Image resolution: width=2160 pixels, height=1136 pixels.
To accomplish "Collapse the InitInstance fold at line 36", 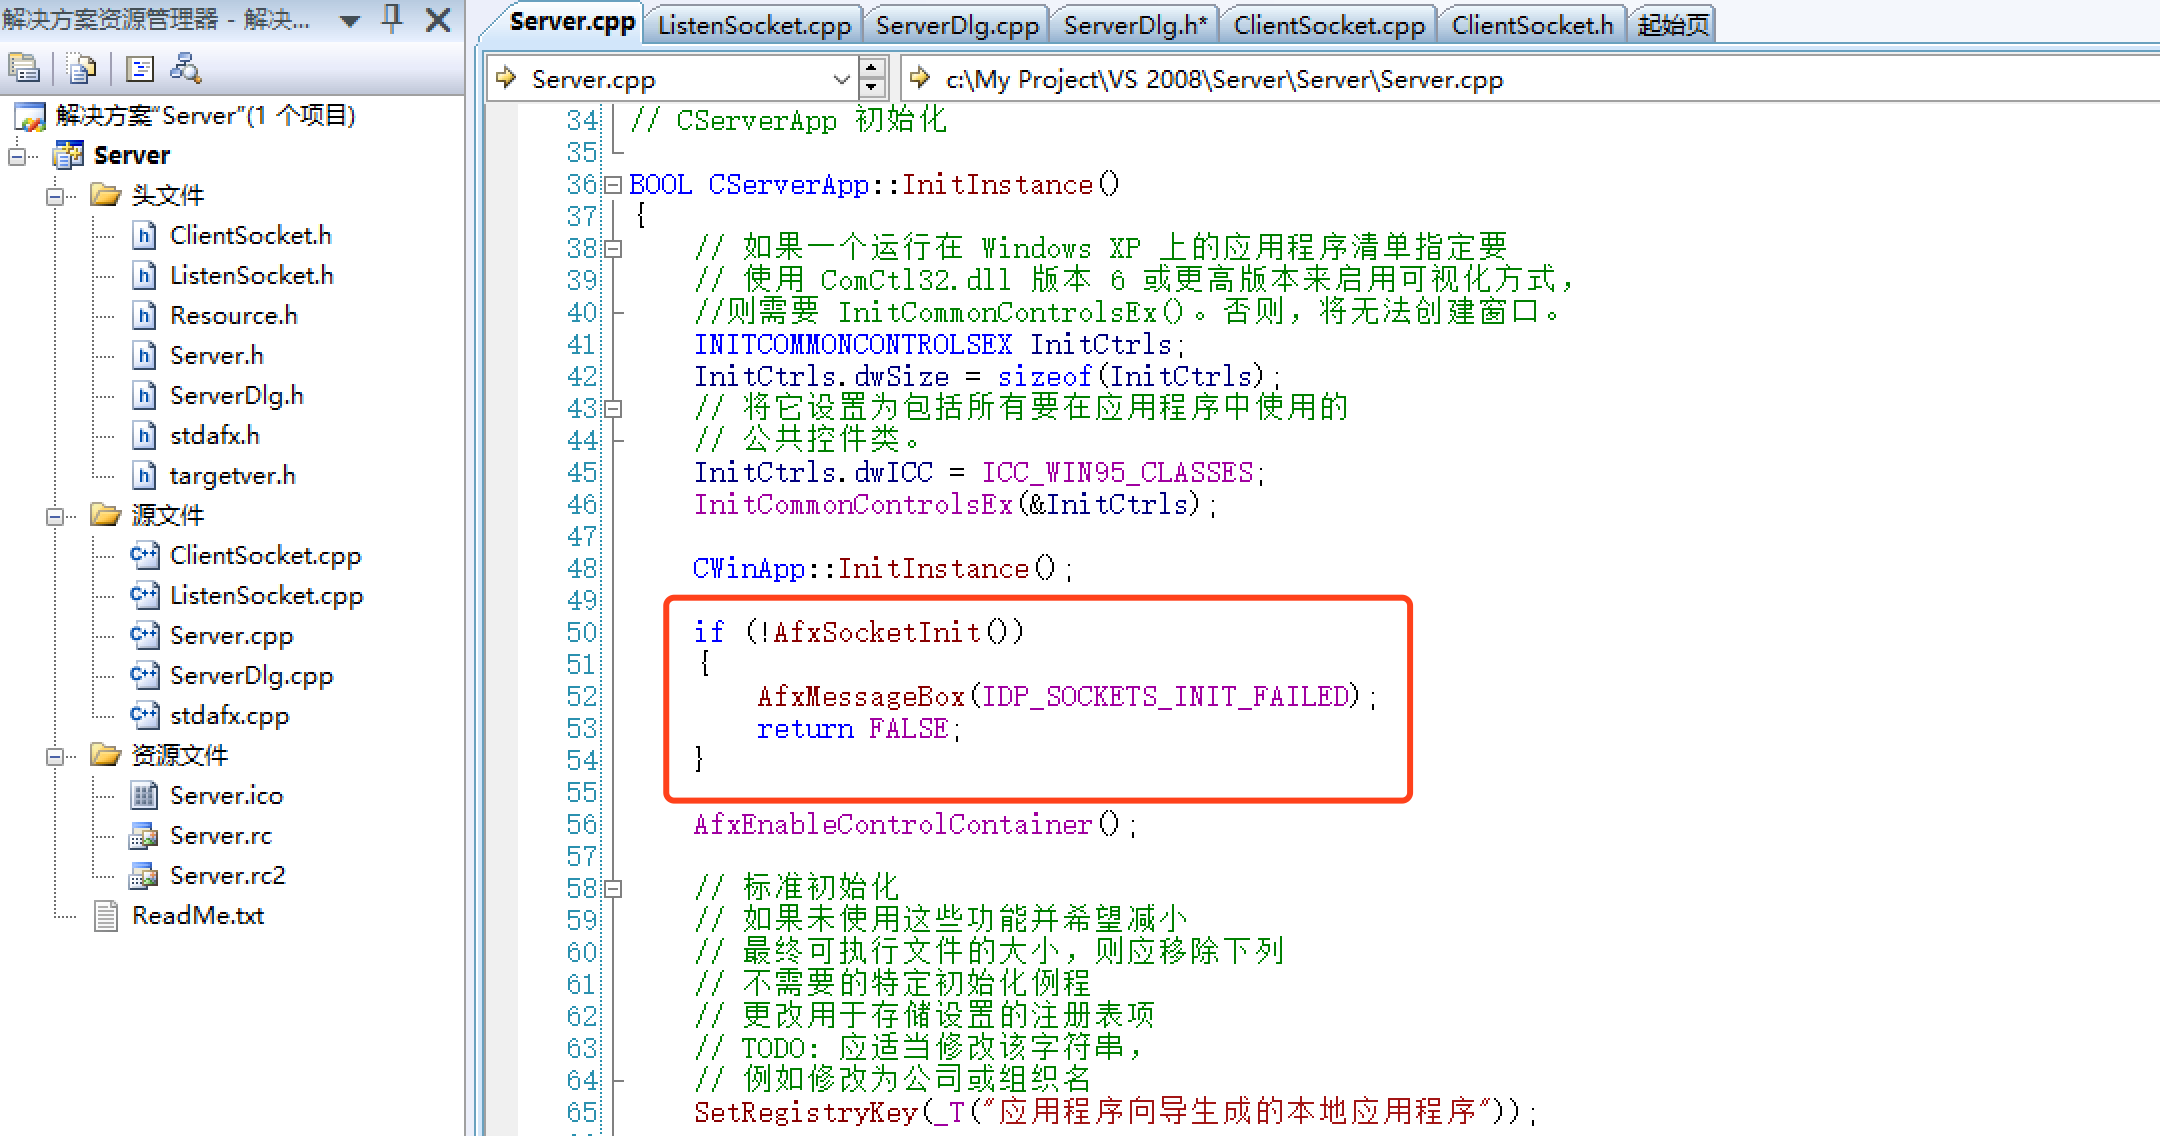I will tap(611, 184).
